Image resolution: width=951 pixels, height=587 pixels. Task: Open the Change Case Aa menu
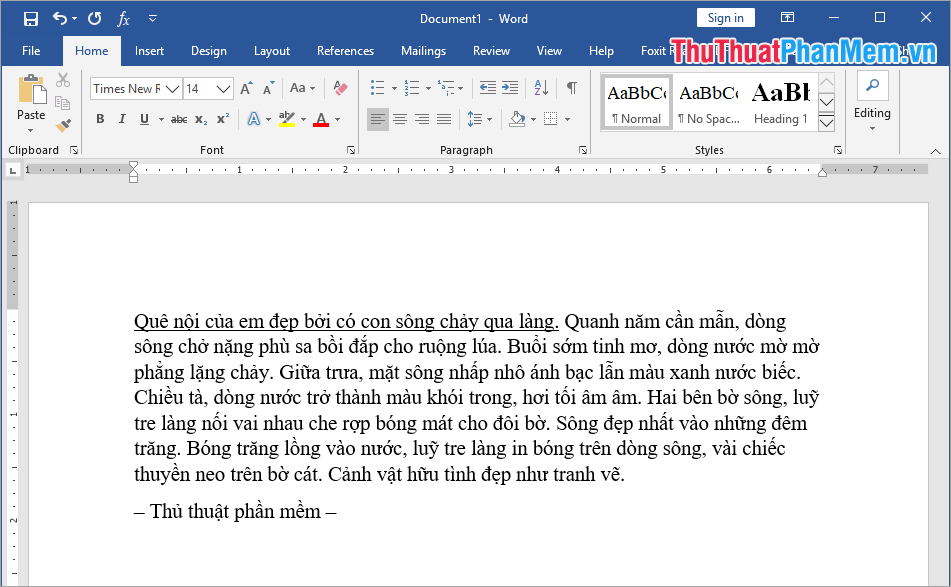pyautogui.click(x=303, y=88)
